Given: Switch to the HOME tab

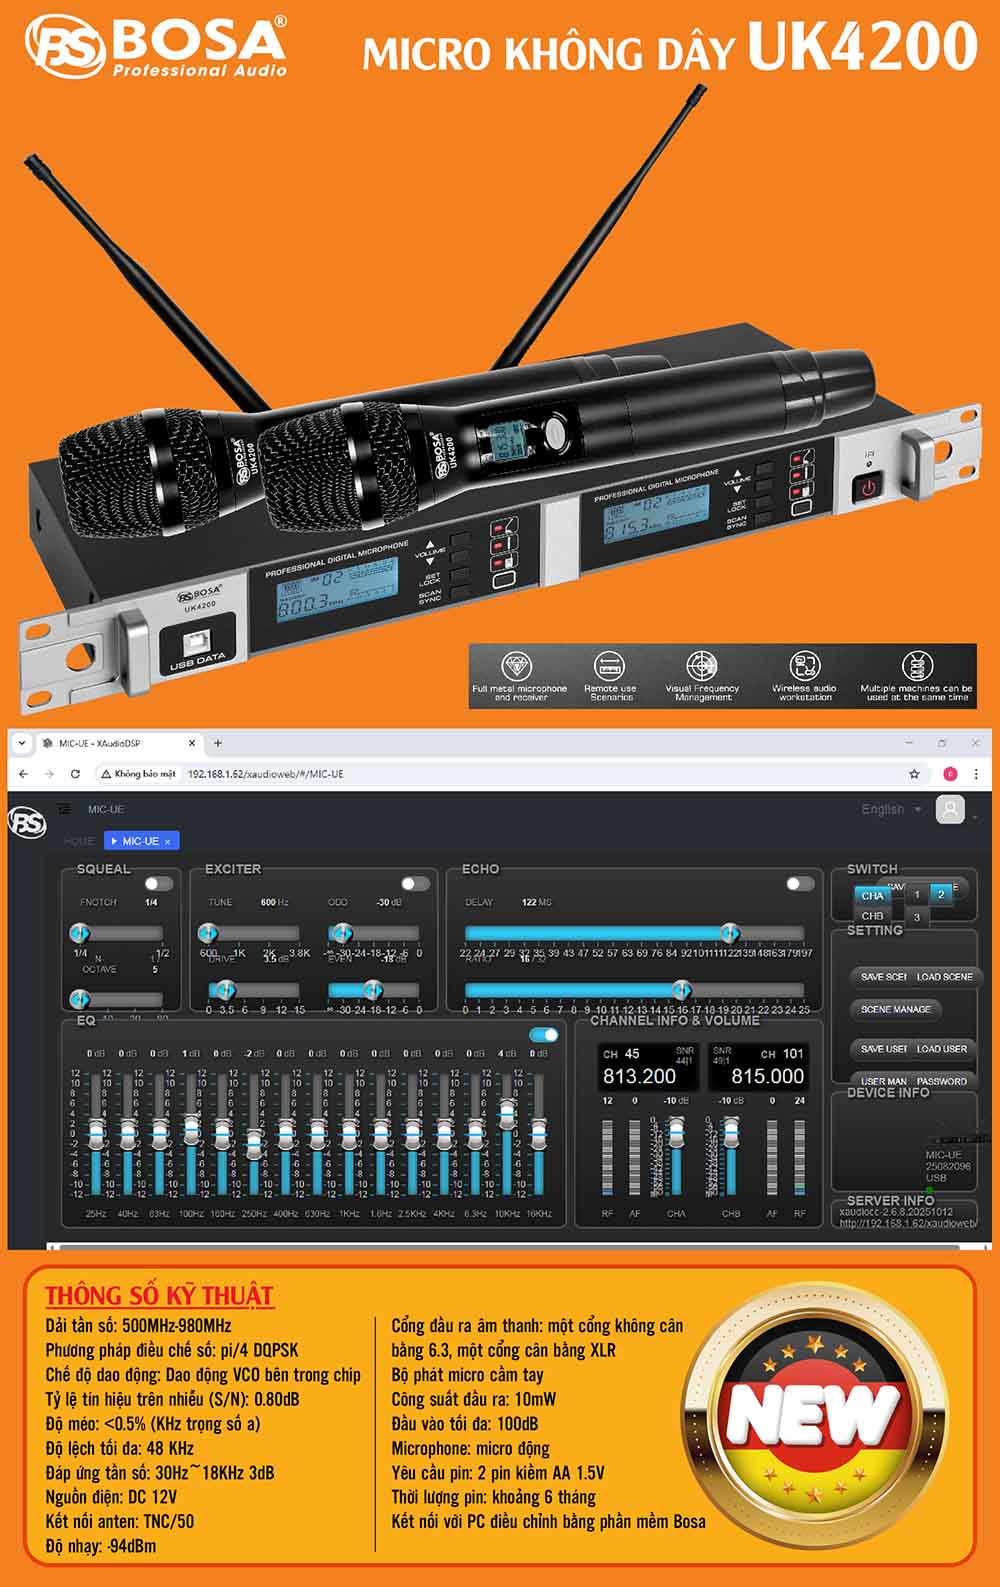Looking at the screenshot, I should pyautogui.click(x=79, y=841).
